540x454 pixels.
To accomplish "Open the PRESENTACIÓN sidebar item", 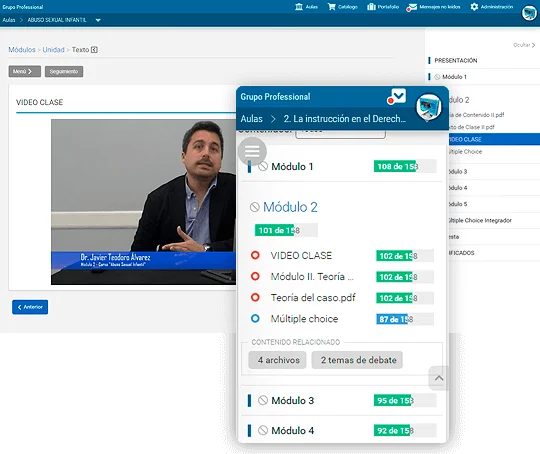I will tap(456, 61).
